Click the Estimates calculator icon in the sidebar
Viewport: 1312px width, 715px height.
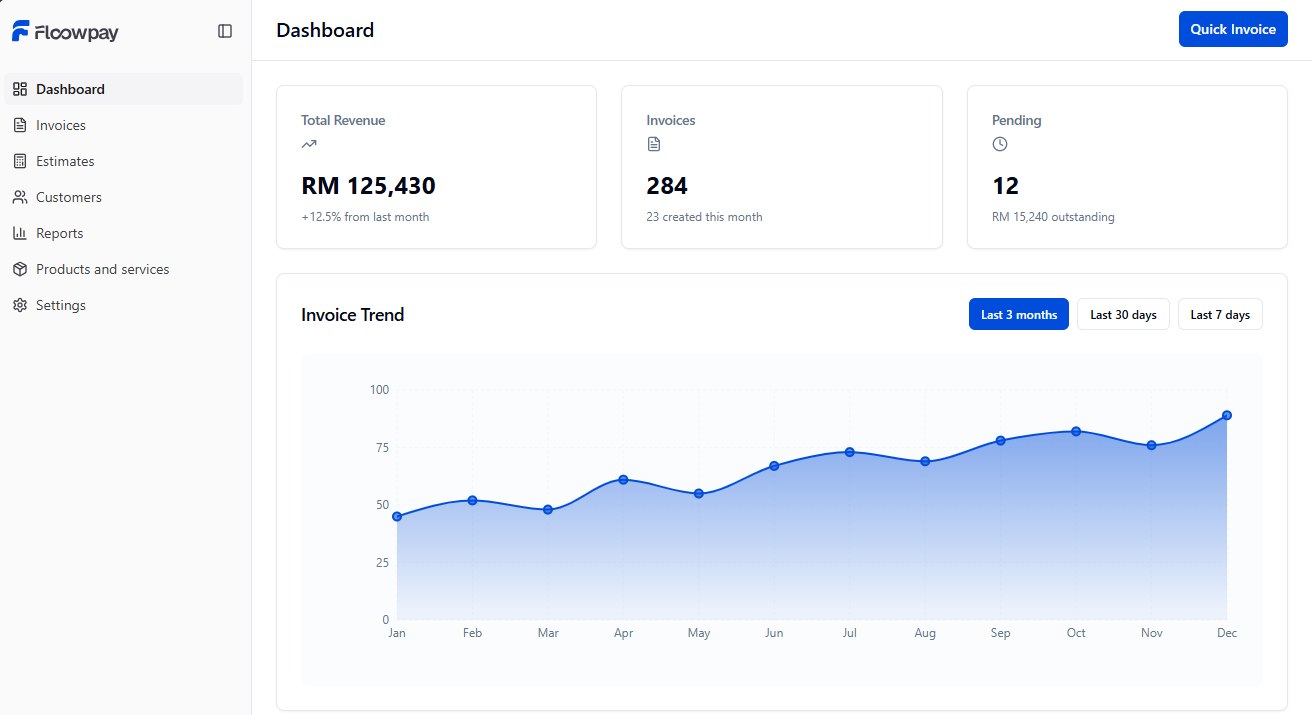20,161
